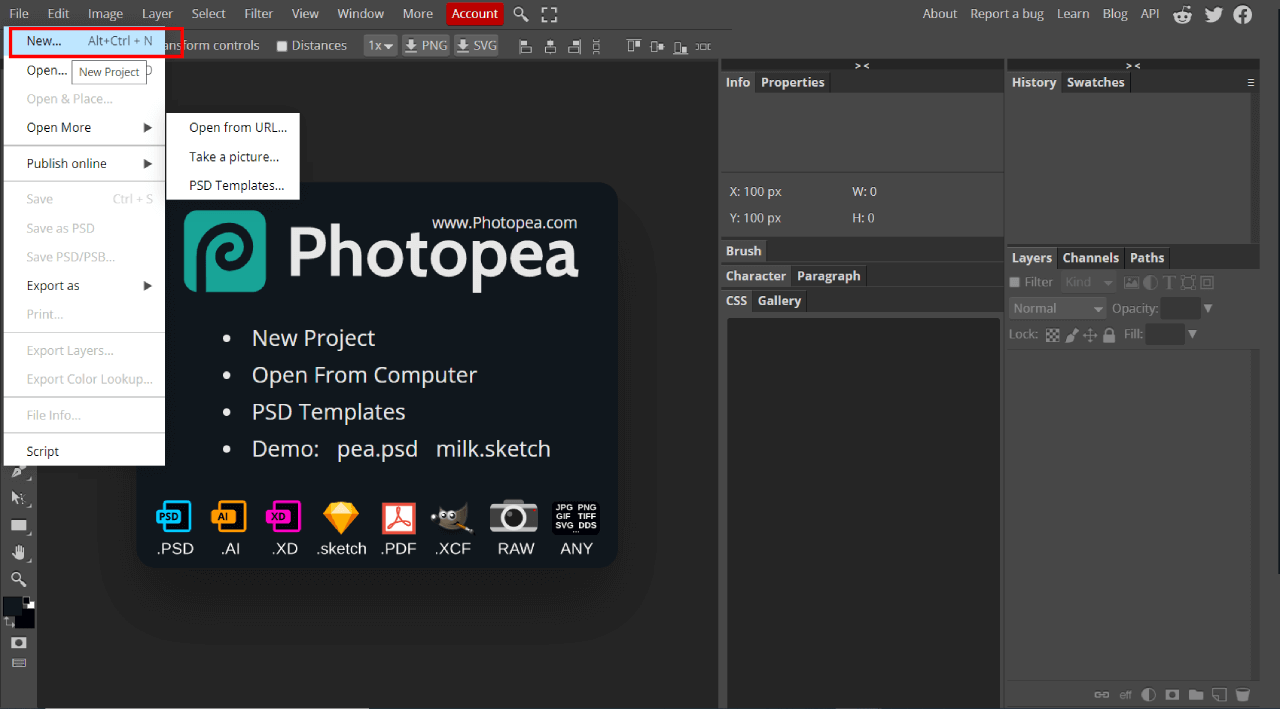Choose PSD Templates... in submenu
The width and height of the screenshot is (1280, 709).
(233, 186)
